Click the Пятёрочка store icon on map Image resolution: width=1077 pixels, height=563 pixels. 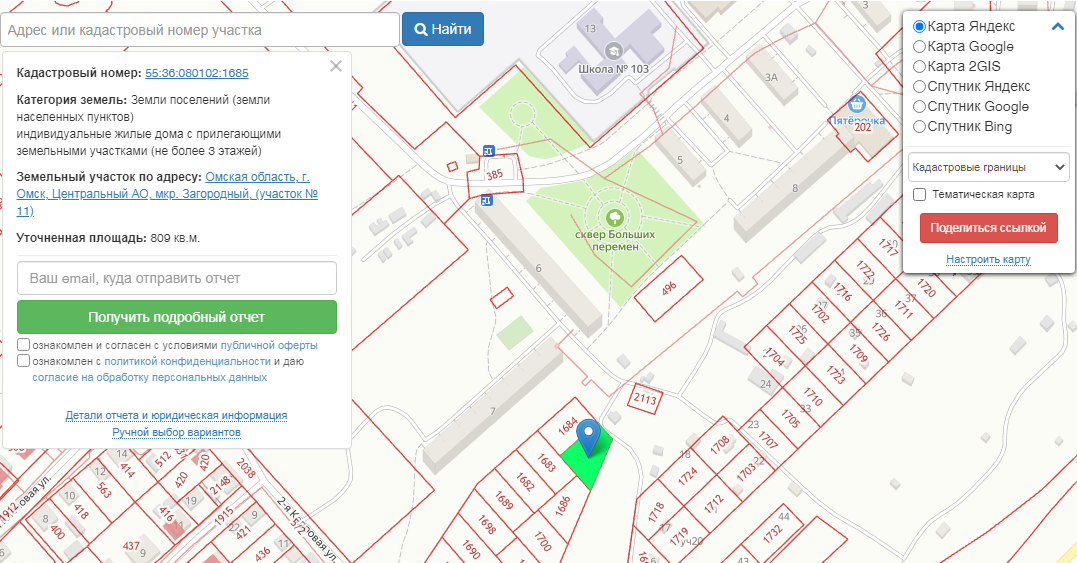click(856, 103)
